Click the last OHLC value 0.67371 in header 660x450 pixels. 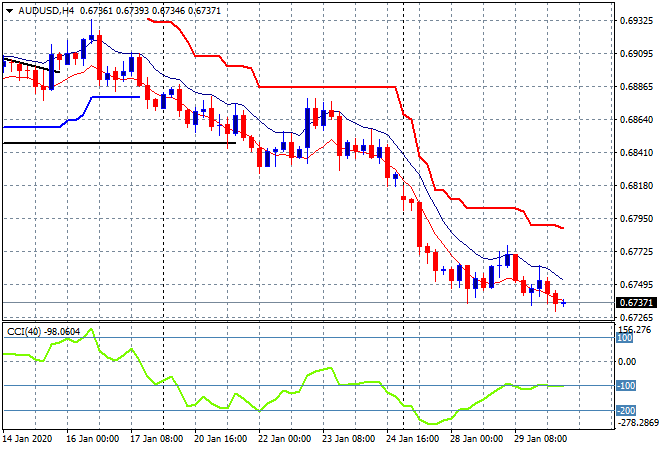204,11
